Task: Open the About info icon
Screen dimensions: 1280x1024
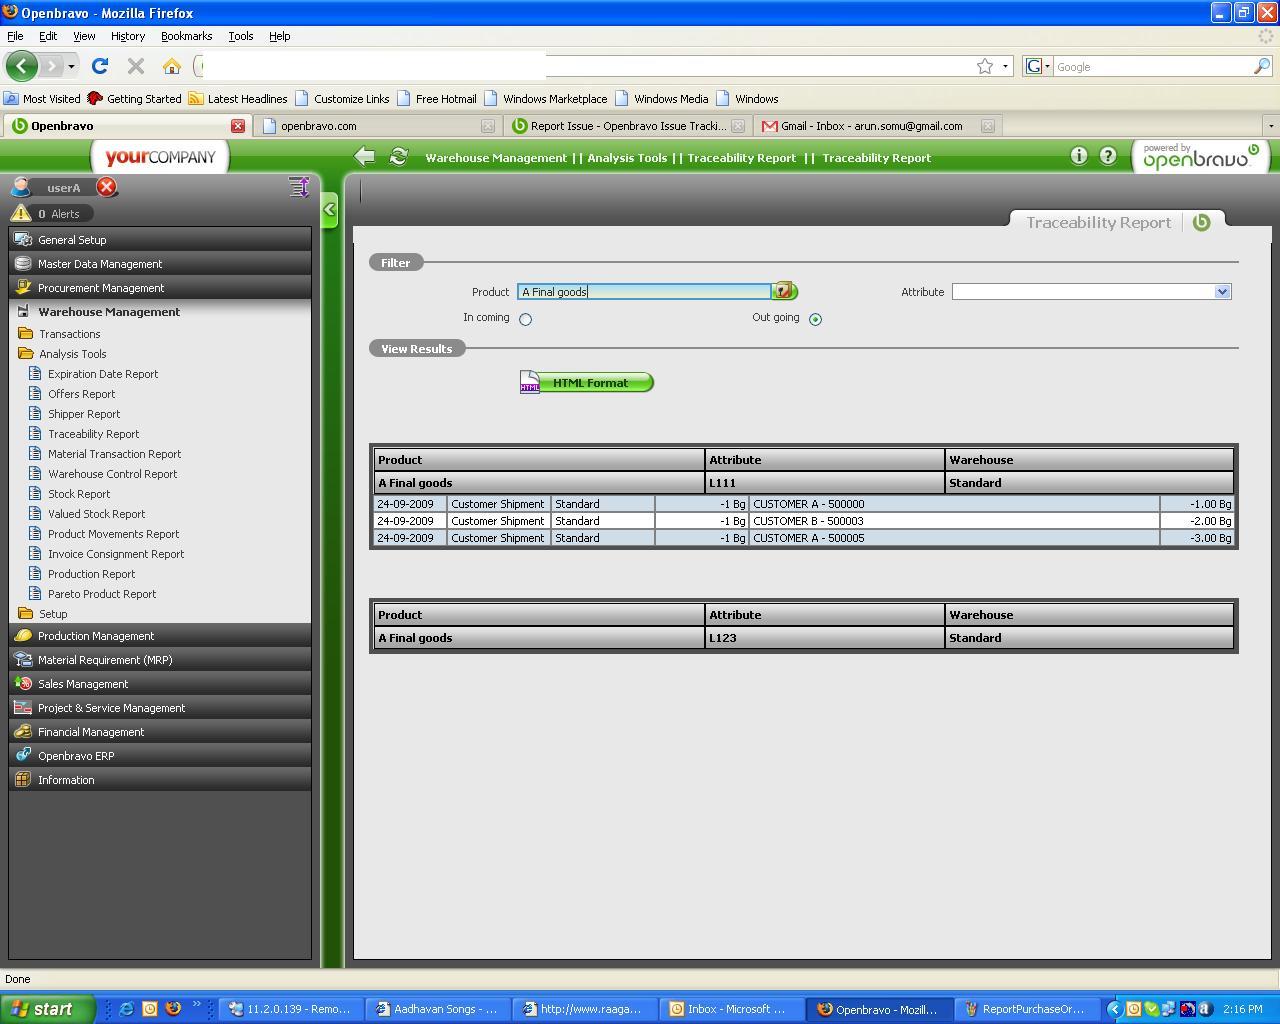Action: pos(1078,155)
